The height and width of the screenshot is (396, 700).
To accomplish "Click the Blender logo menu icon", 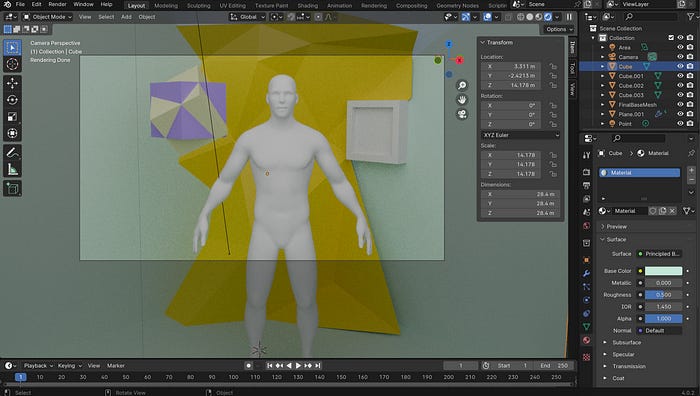I will tap(7, 4).
